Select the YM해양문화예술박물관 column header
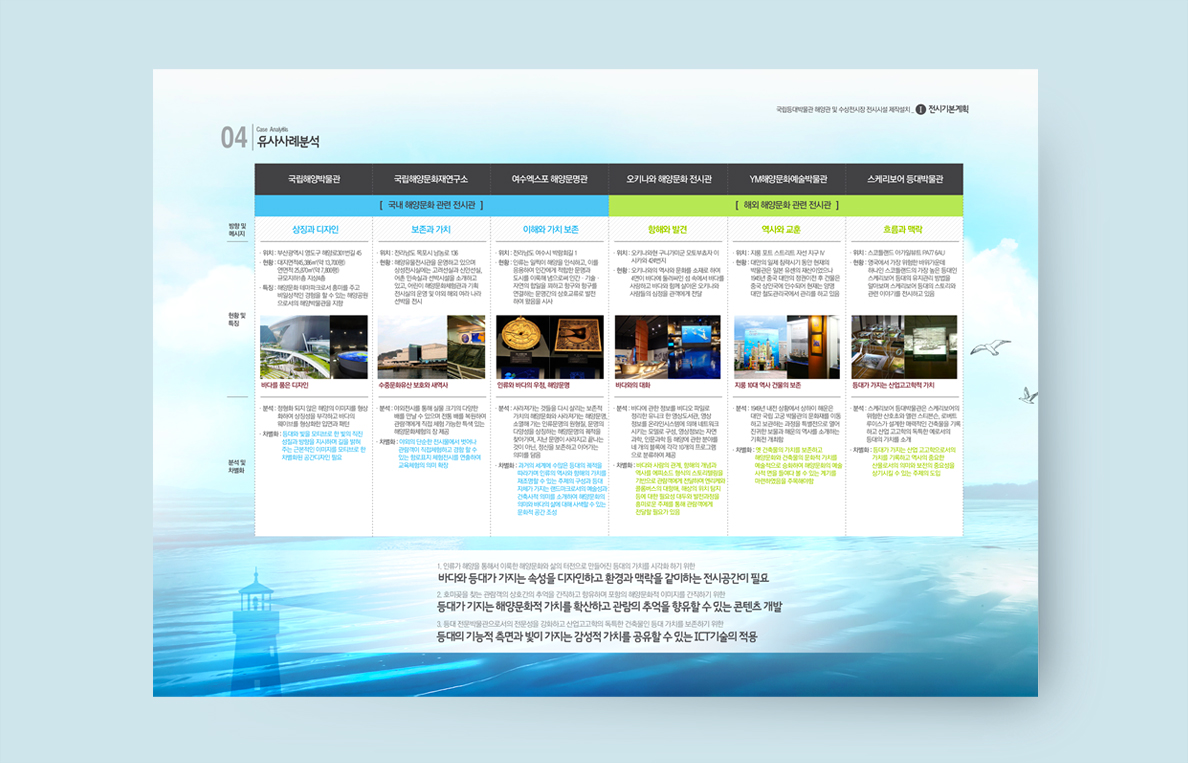1188x763 pixels. 786,180
